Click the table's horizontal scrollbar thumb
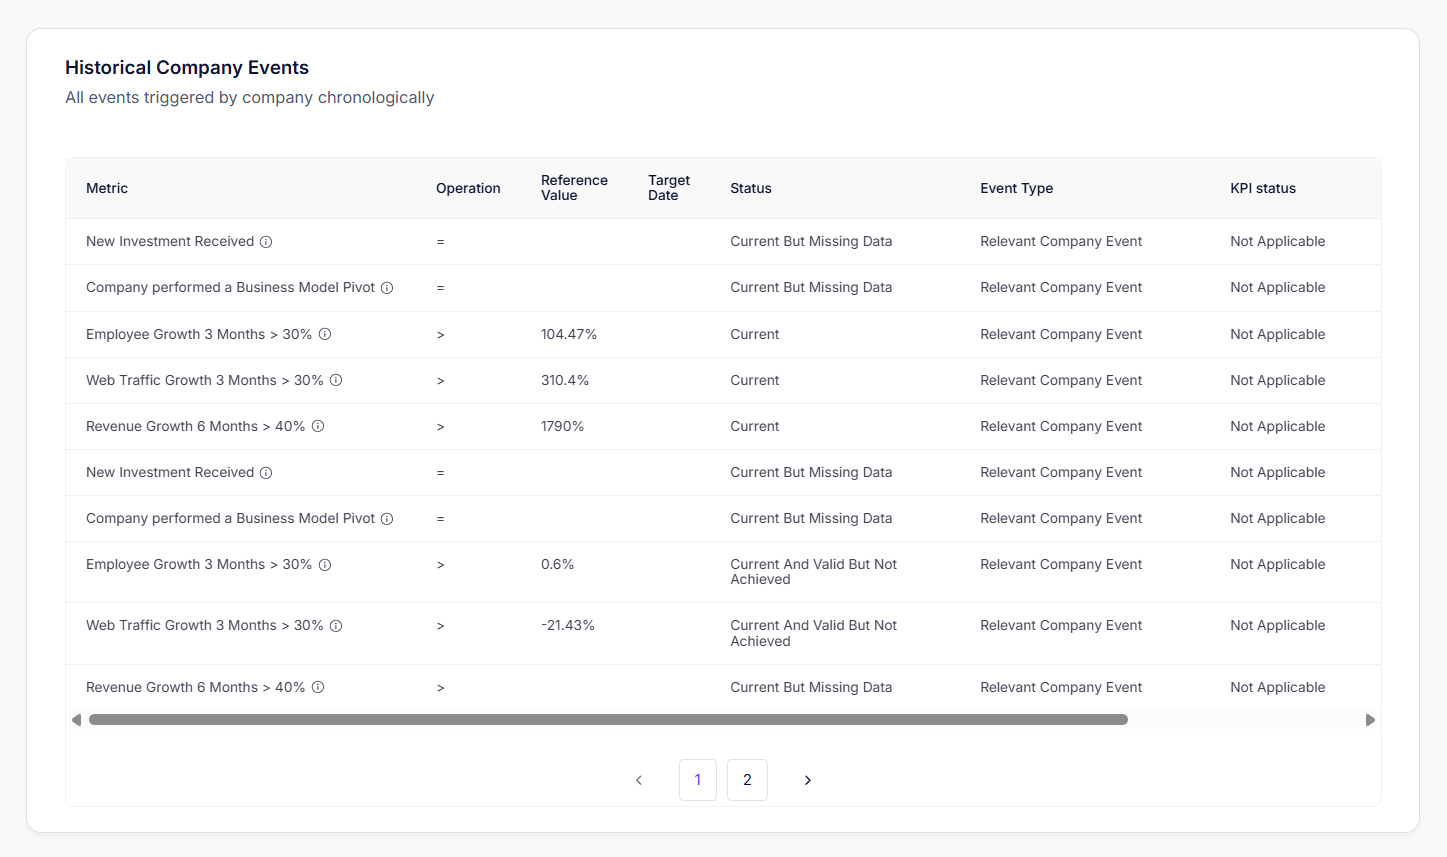This screenshot has width=1447, height=857. coord(608,720)
